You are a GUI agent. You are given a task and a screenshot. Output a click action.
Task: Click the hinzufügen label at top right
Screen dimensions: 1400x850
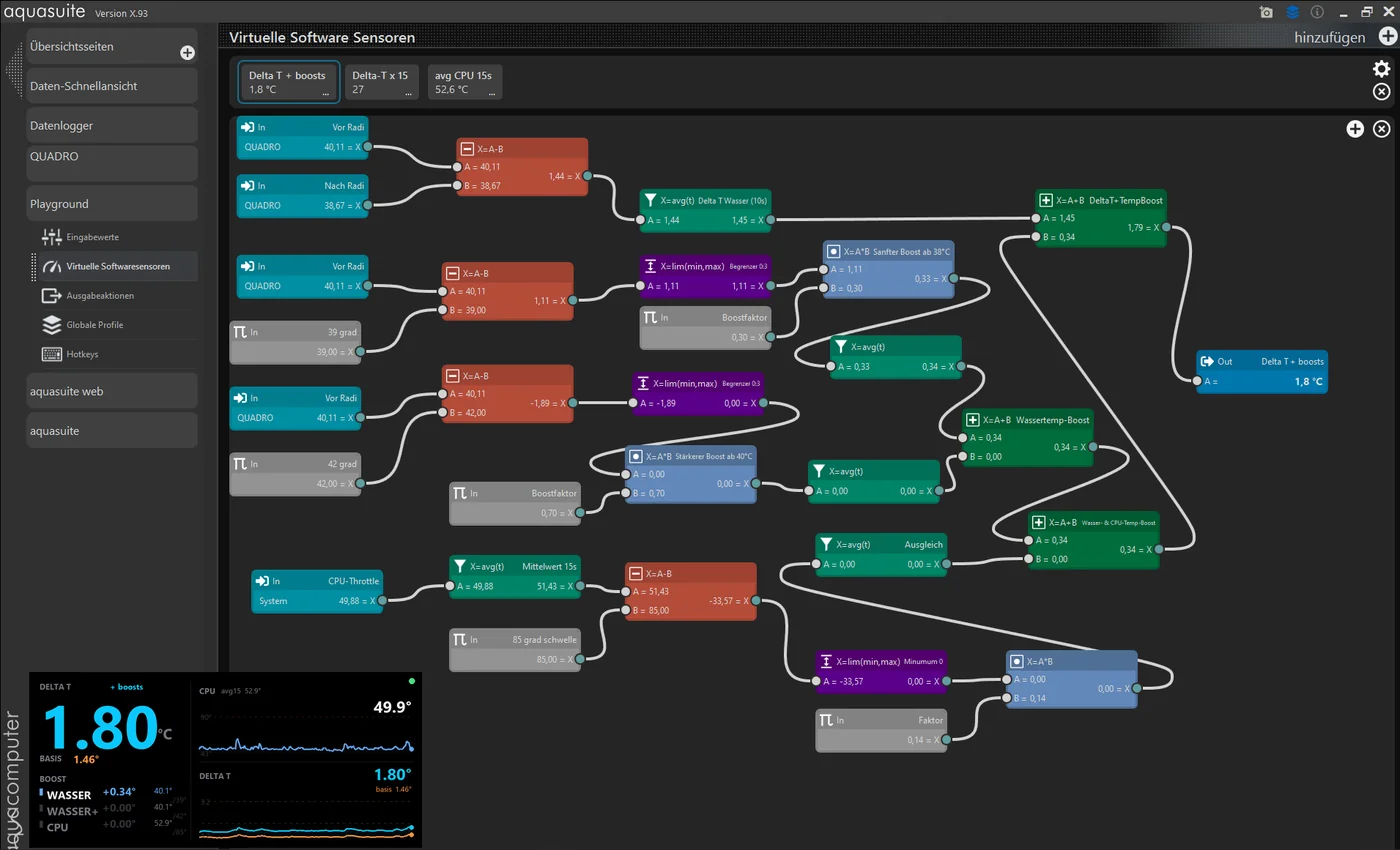click(x=1329, y=37)
